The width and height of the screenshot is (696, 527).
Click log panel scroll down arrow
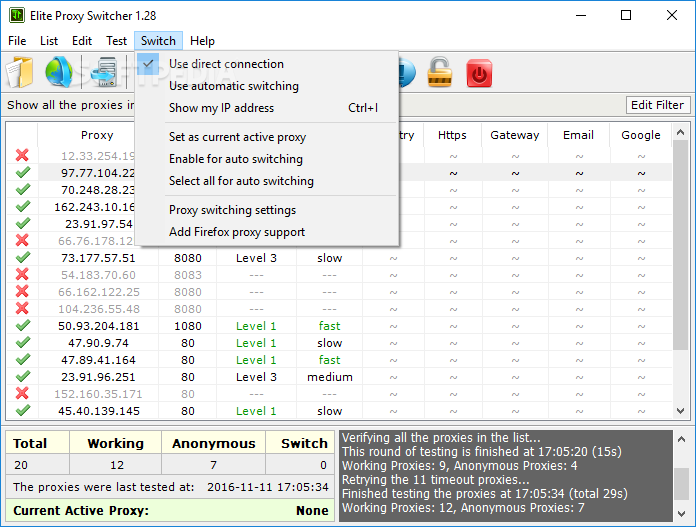tap(681, 514)
